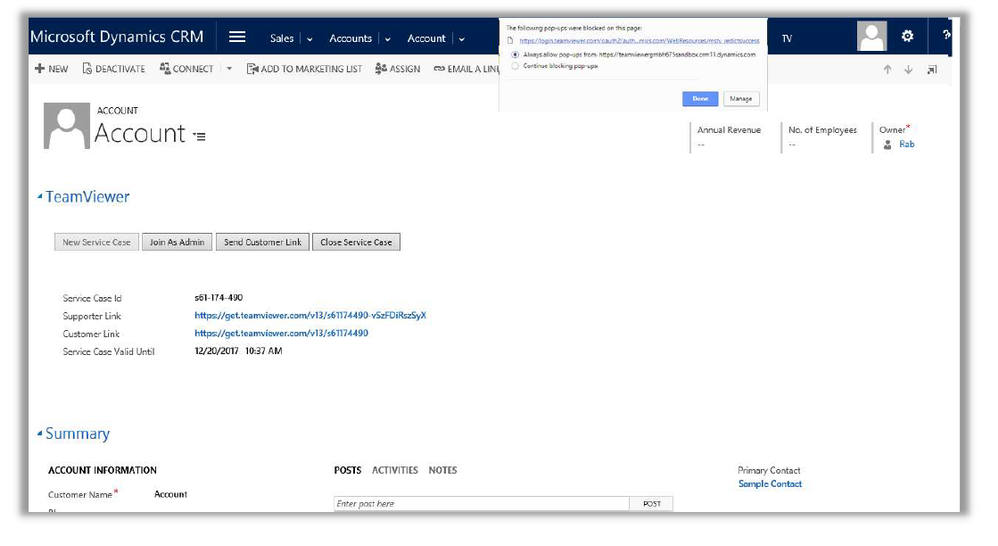Click DEACTIVATE in the command bar
The image size is (998, 546).
click(113, 69)
